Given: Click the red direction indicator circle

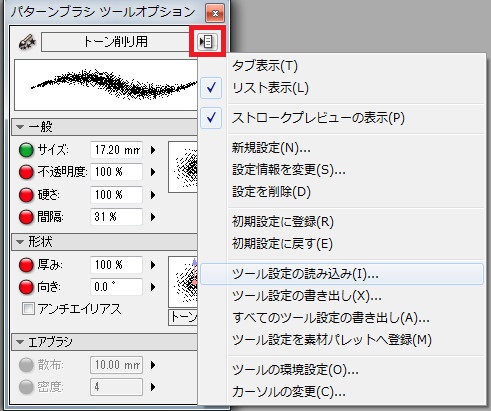Looking at the screenshot, I should (26, 287).
